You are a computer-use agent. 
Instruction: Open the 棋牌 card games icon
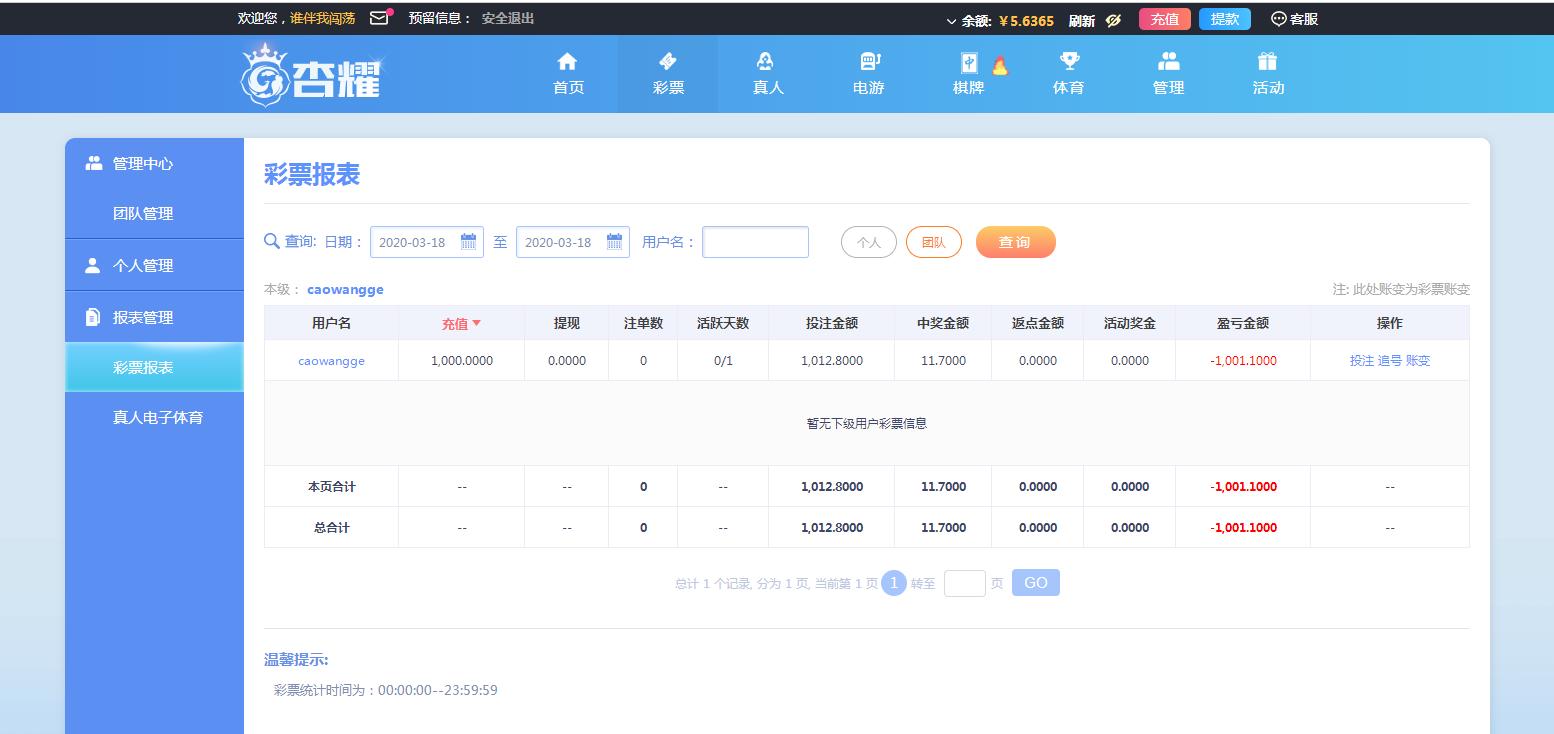(968, 64)
